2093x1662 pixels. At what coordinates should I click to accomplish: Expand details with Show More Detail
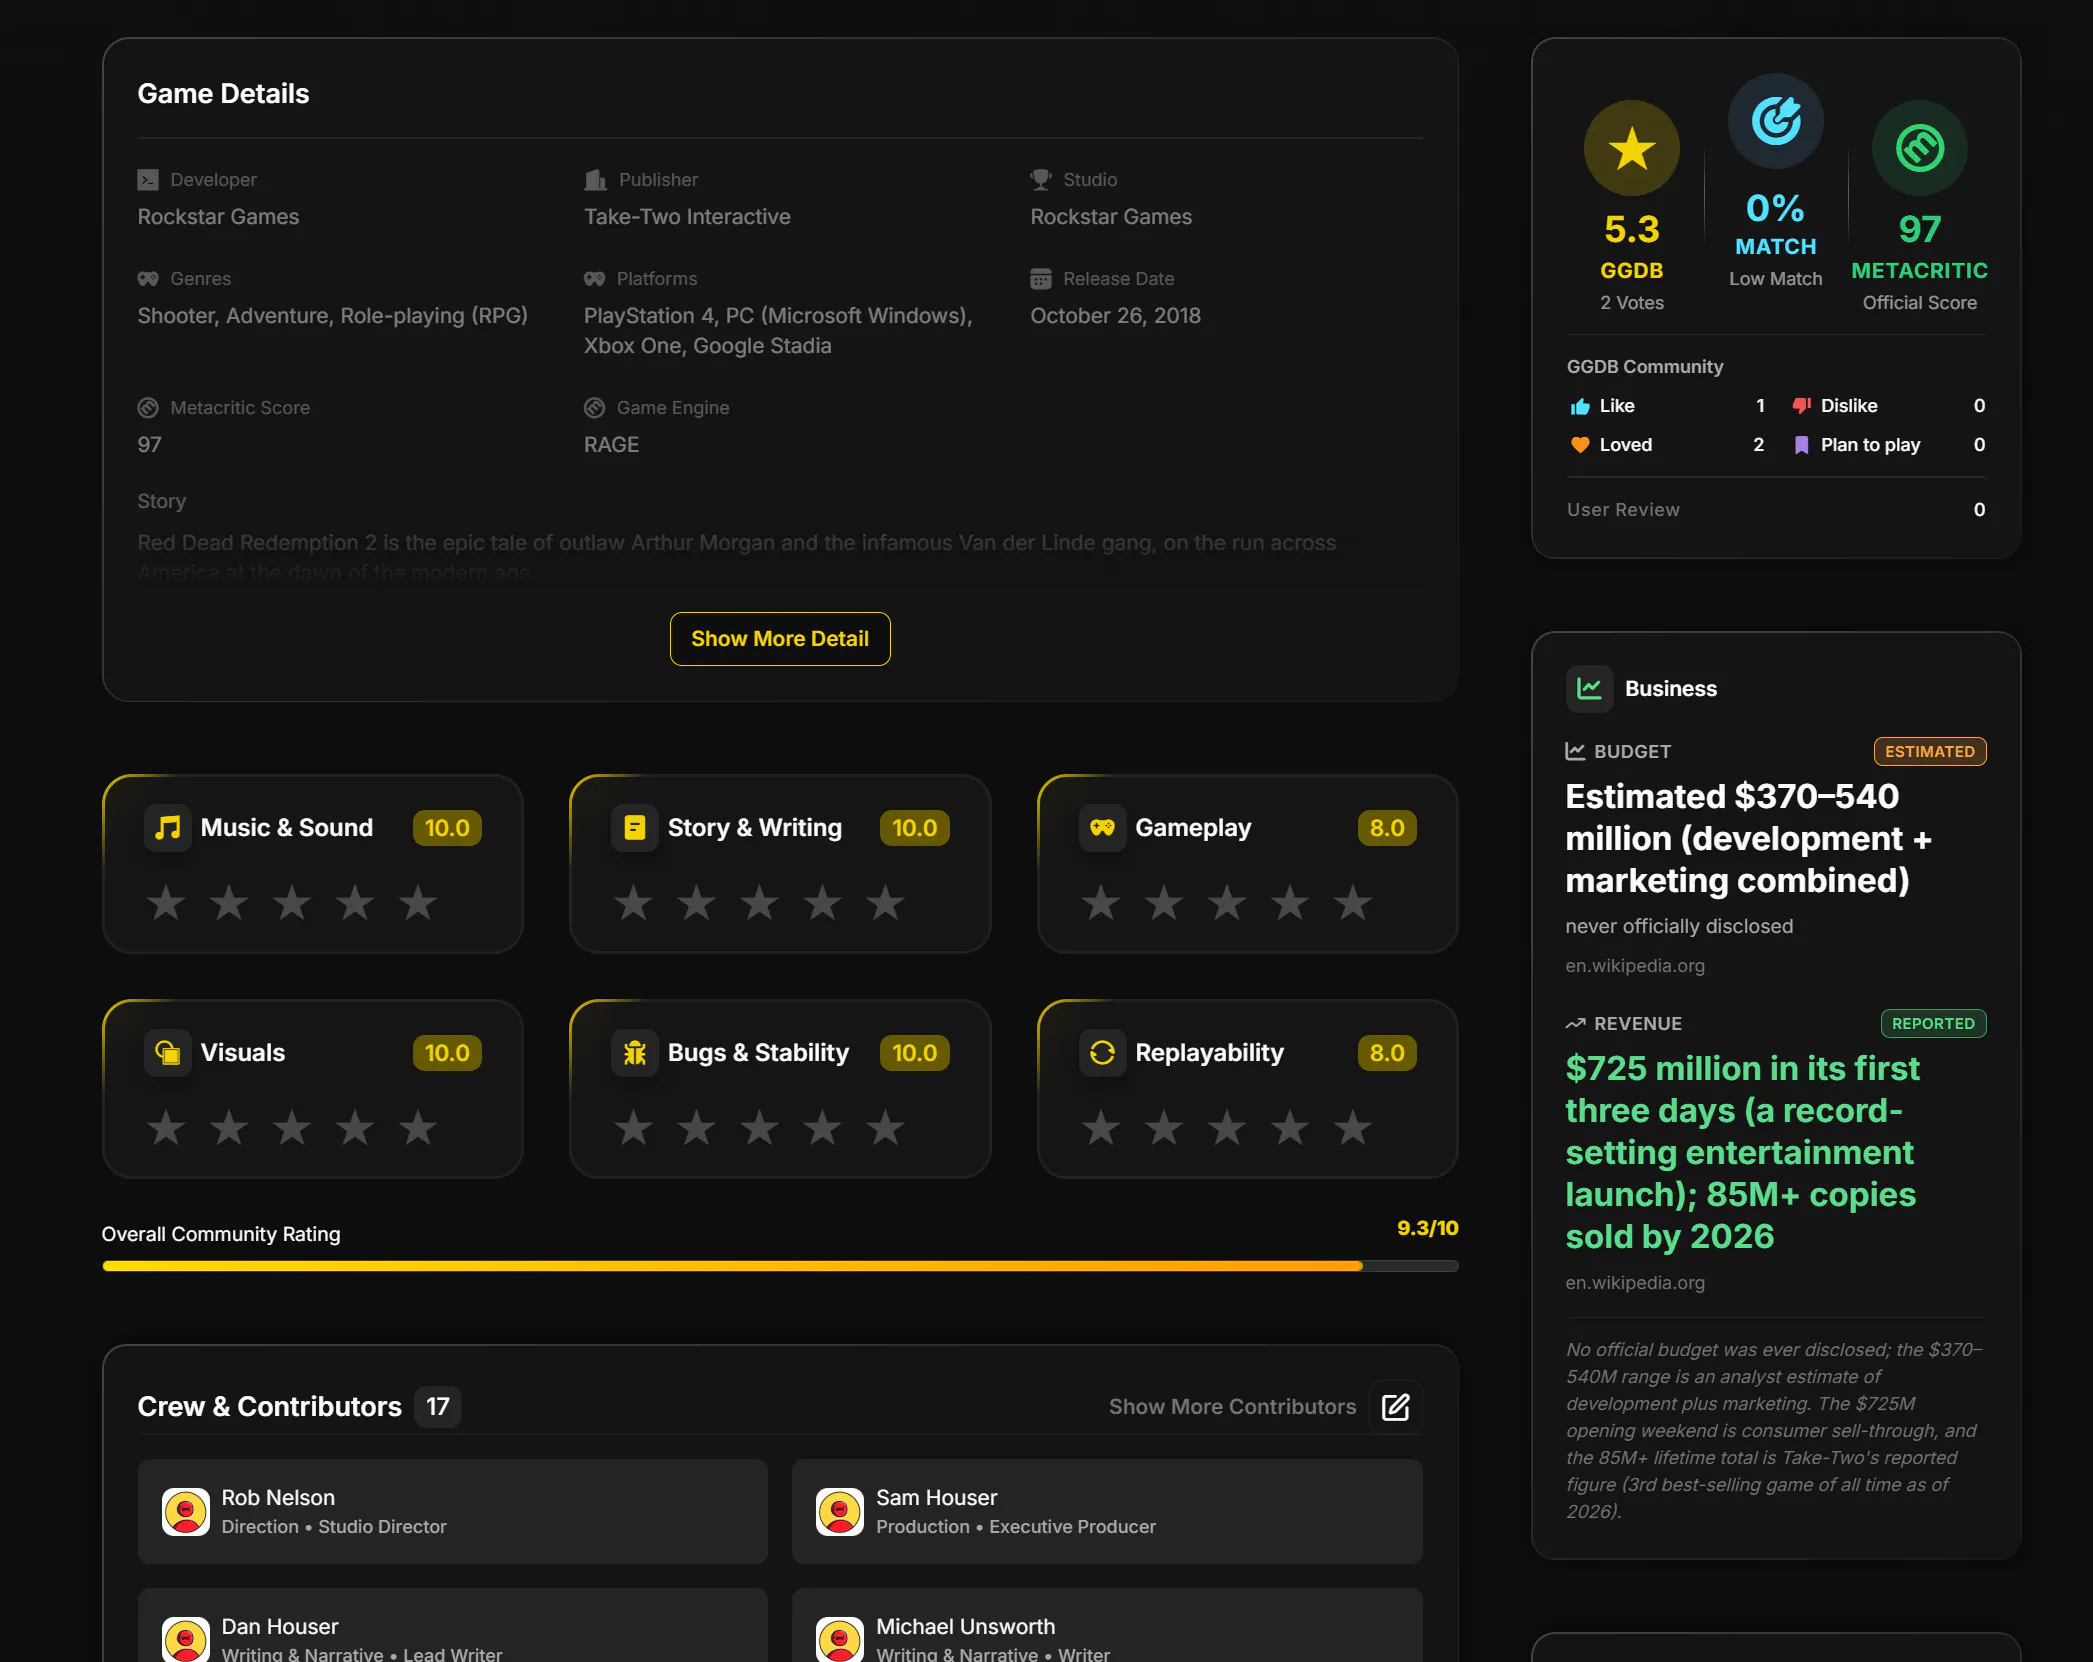tap(780, 639)
